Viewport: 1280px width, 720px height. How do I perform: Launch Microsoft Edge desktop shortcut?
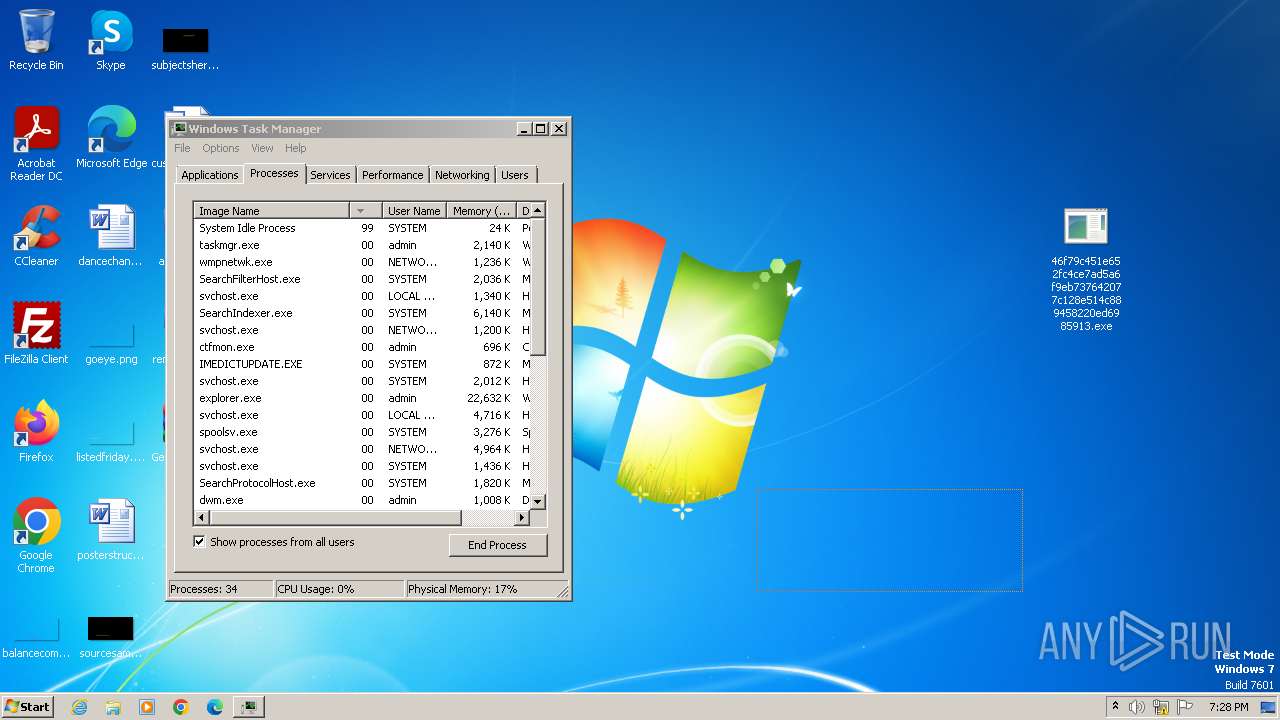point(111,138)
